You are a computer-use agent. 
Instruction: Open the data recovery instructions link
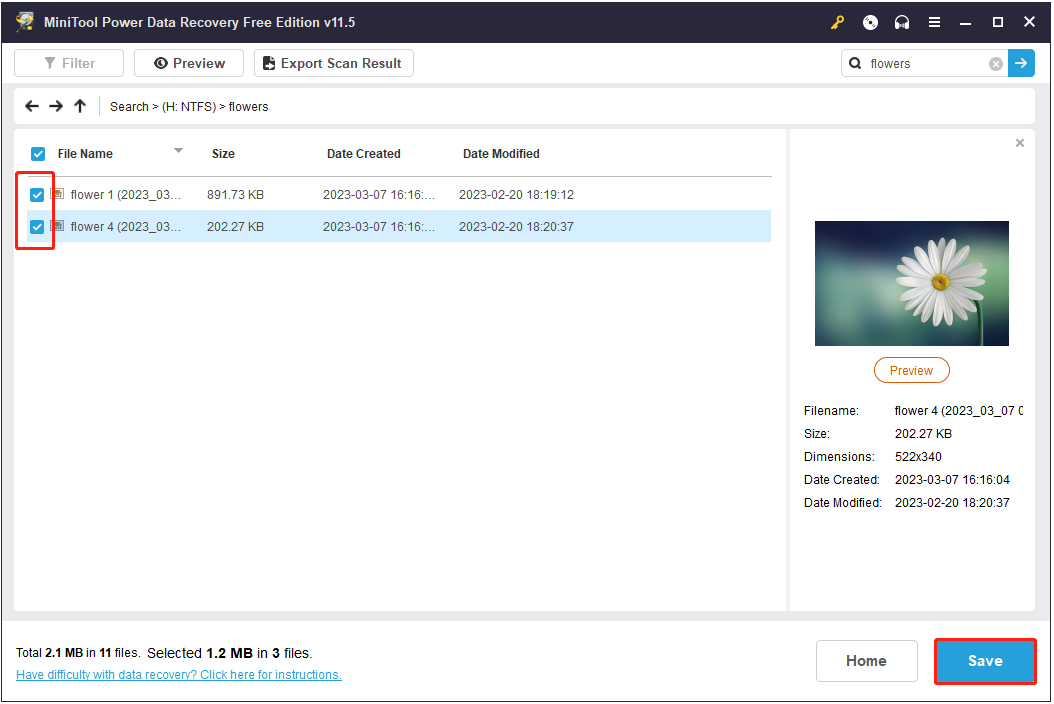(x=179, y=674)
